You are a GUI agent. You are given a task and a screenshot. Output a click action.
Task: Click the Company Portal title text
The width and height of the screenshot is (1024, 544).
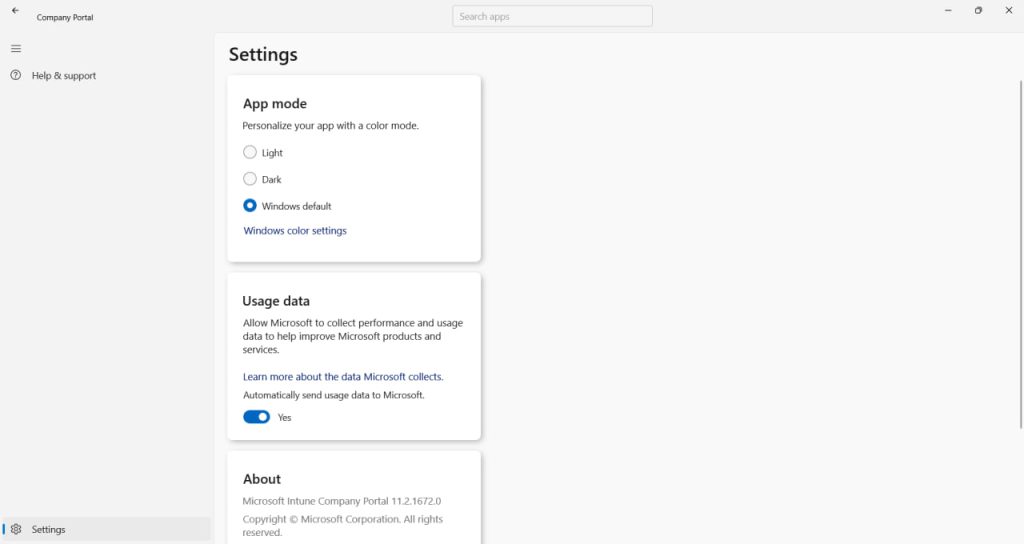[65, 17]
